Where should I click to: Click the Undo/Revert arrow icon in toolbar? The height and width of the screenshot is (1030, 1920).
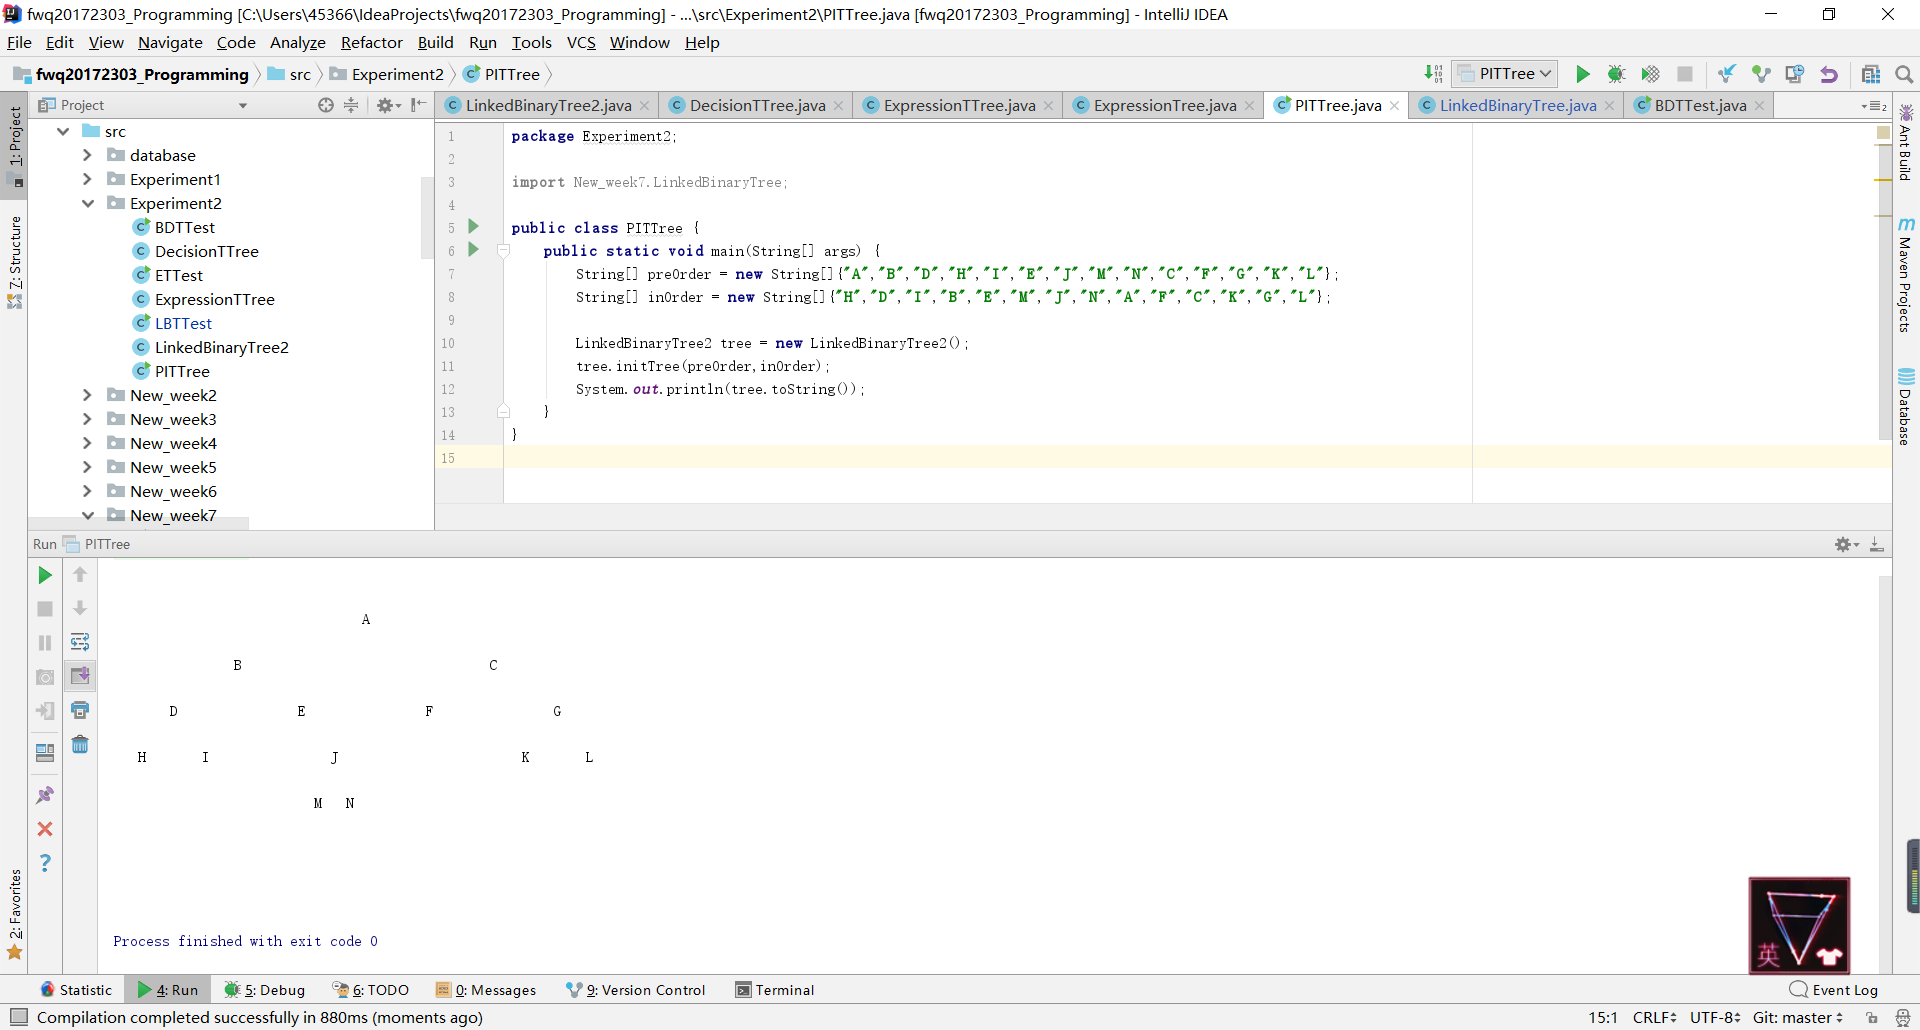pyautogui.click(x=1829, y=74)
